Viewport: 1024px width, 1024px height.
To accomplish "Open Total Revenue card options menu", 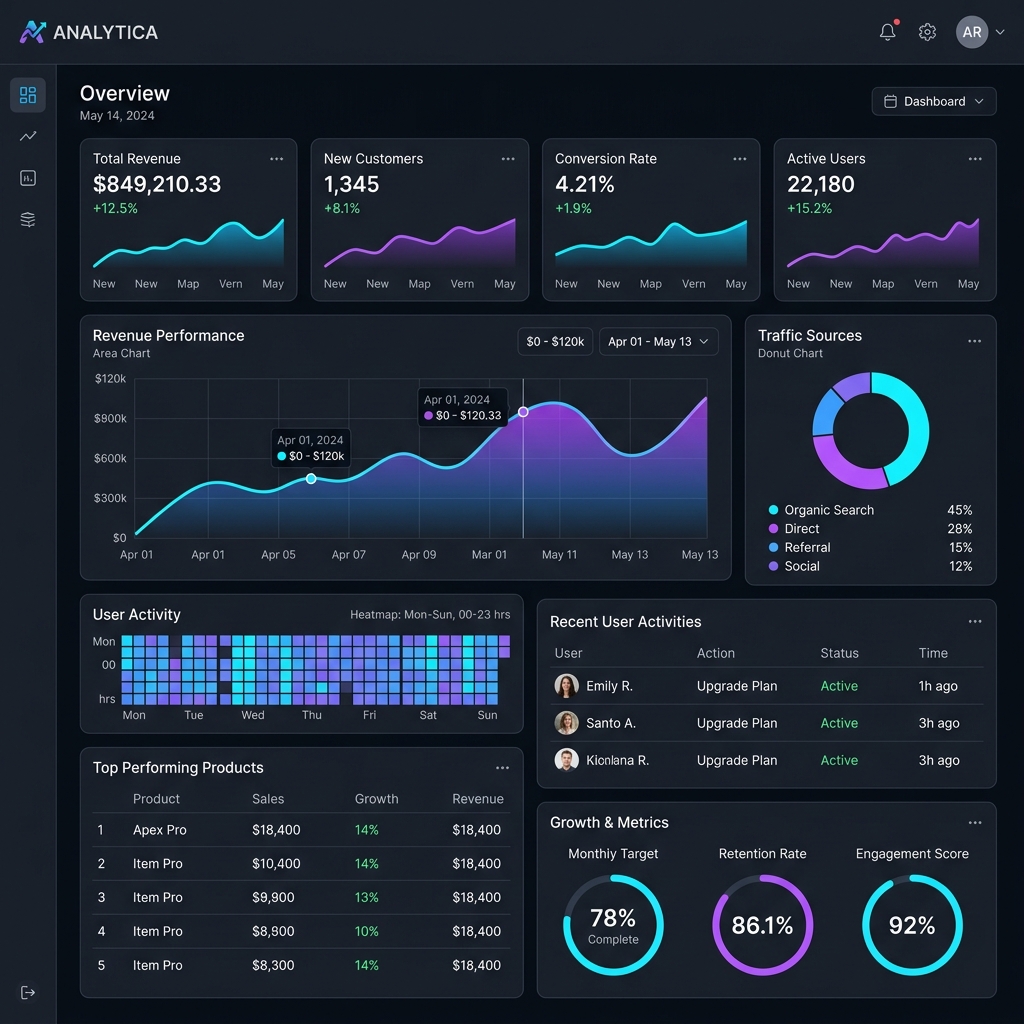I will pyautogui.click(x=277, y=159).
